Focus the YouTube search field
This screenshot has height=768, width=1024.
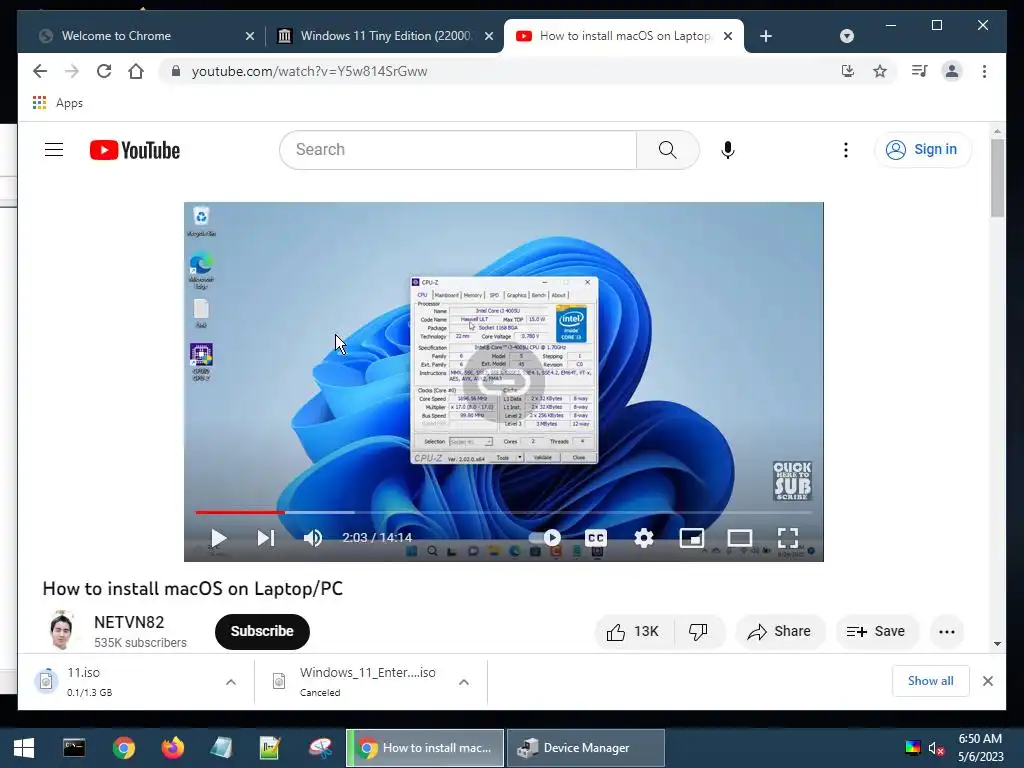click(x=458, y=150)
